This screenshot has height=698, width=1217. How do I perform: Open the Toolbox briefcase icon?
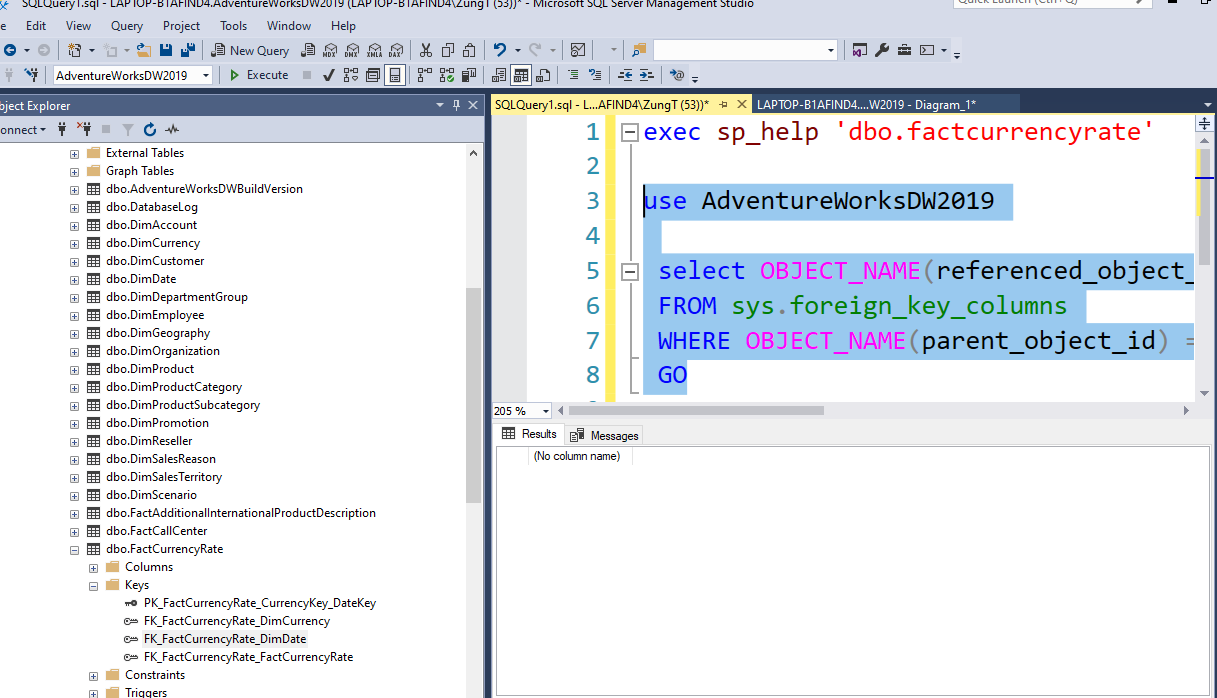[904, 50]
